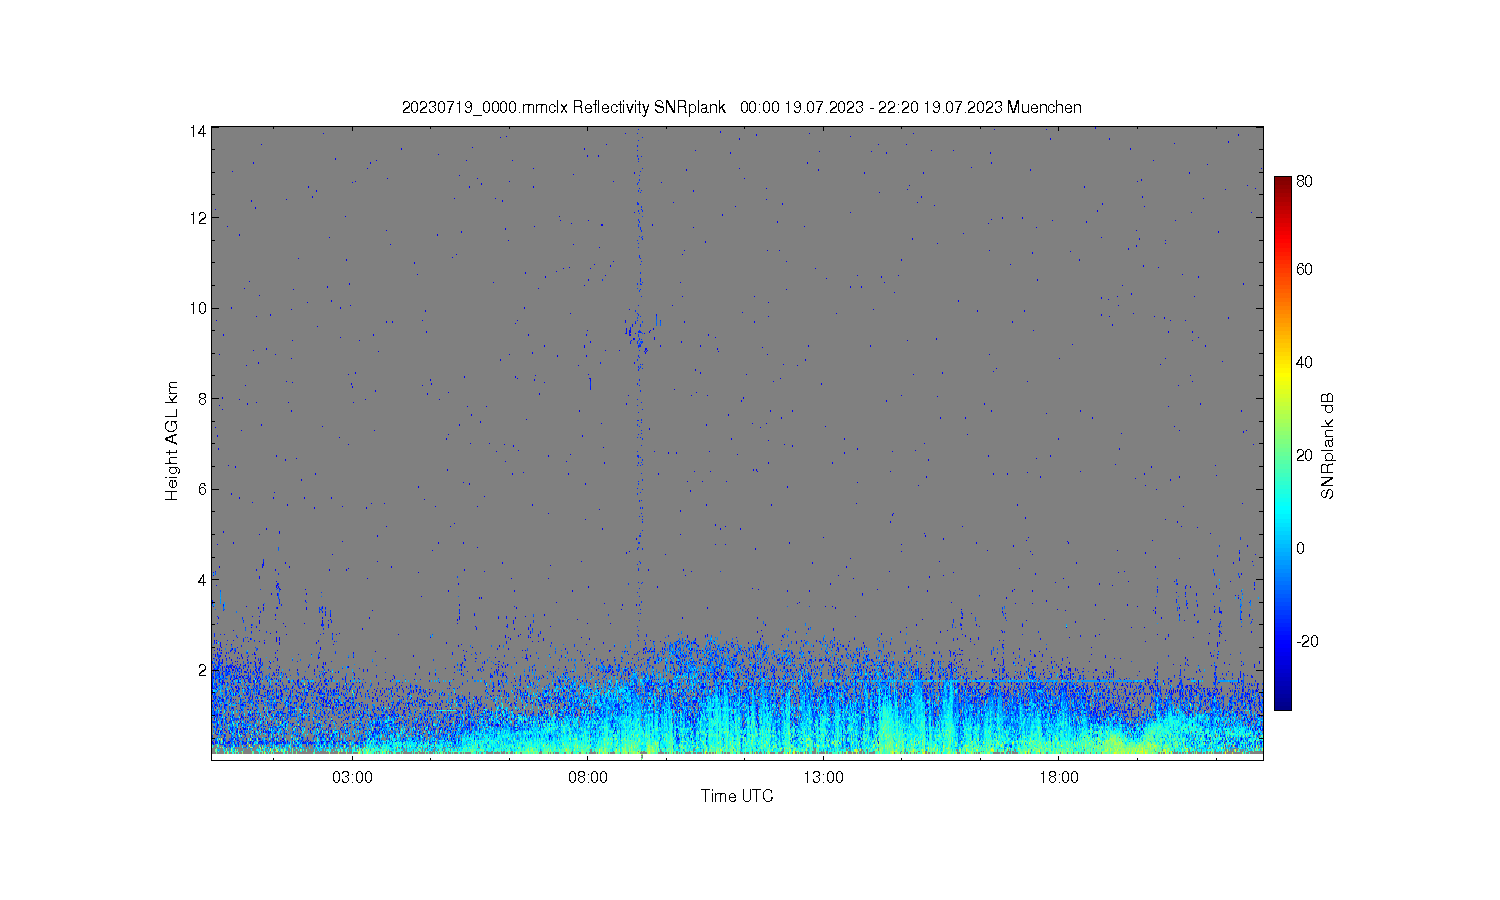Click the colorbar value 80
This screenshot has height=900, width=1500.
pos(1304,182)
